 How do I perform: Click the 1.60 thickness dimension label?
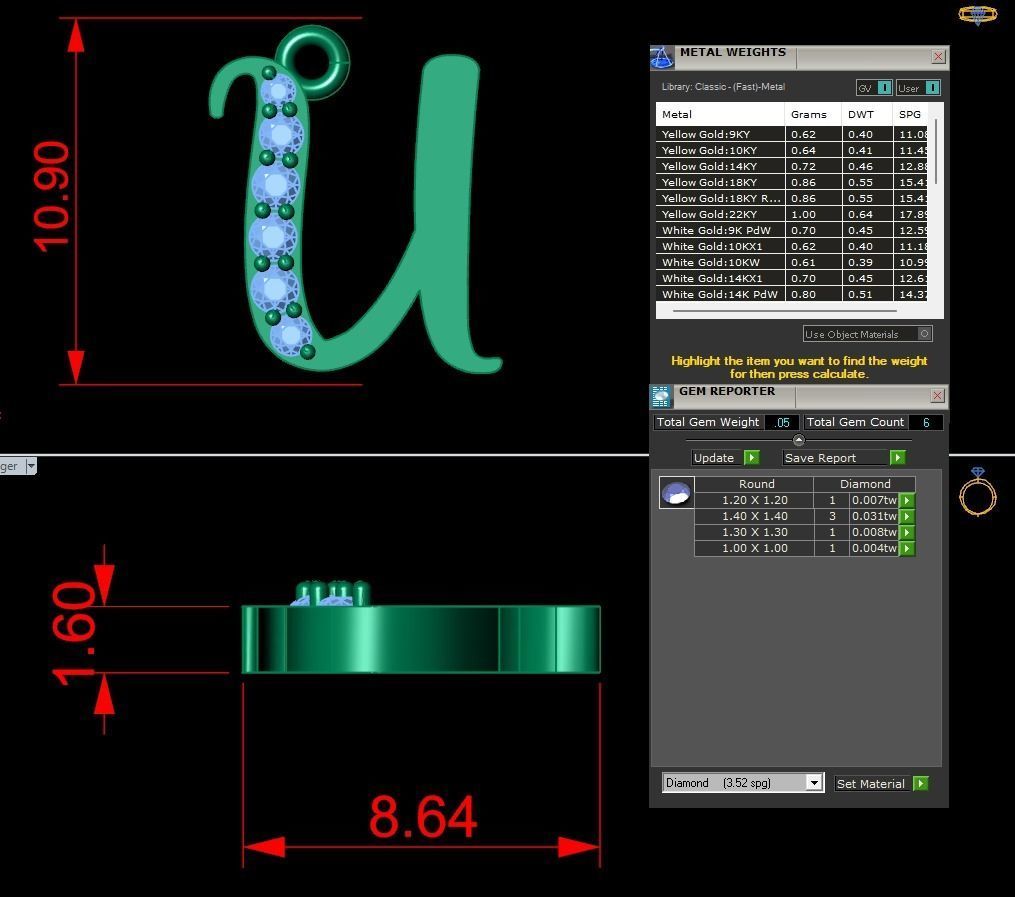[74, 633]
